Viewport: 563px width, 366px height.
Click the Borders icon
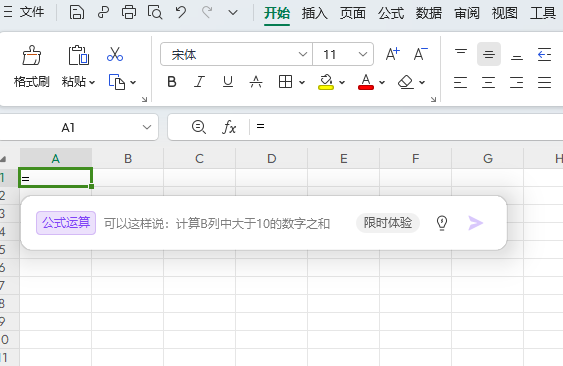coord(285,82)
